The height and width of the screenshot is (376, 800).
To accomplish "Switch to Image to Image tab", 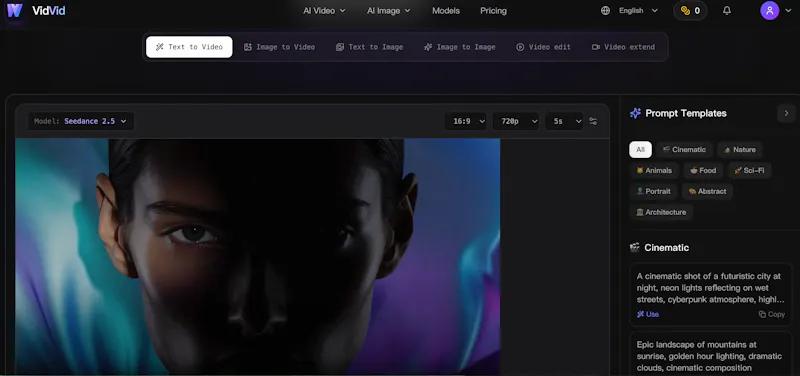I will pos(460,47).
